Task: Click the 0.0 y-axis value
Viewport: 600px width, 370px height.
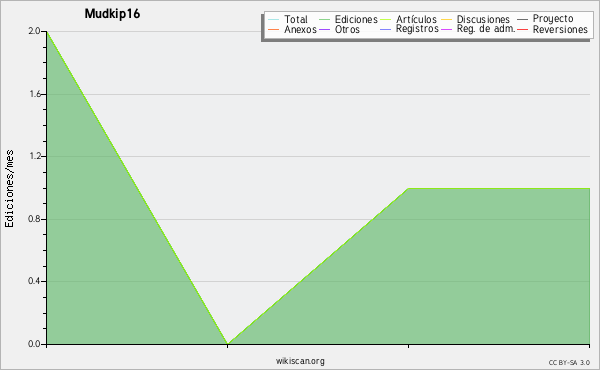Action: coord(34,344)
